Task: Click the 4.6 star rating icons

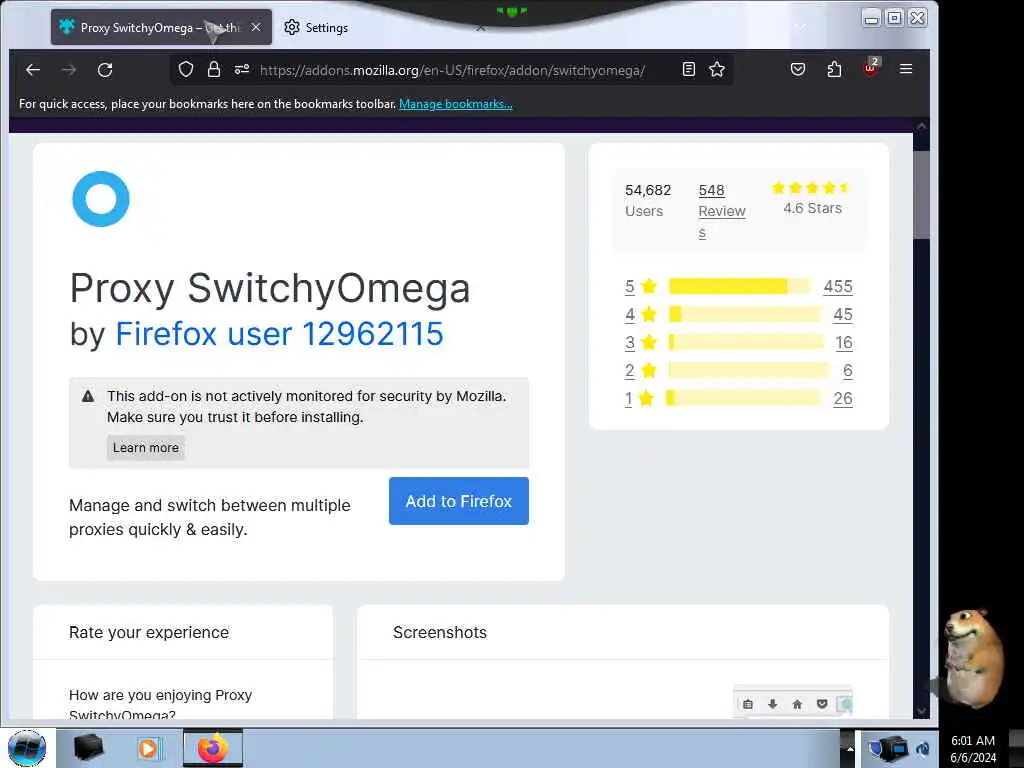Action: click(x=810, y=188)
